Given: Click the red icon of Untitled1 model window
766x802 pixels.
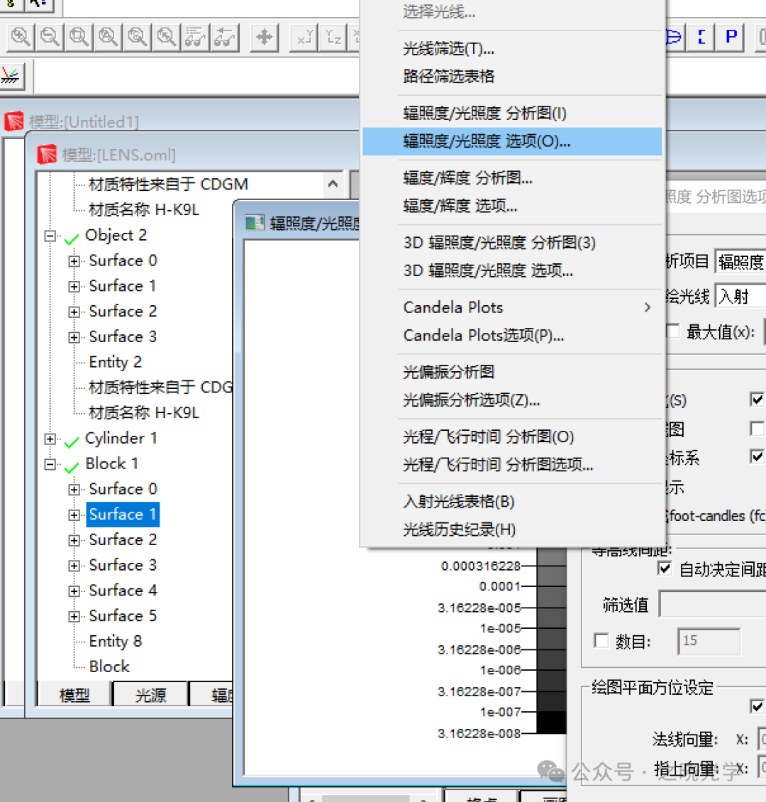Looking at the screenshot, I should pyautogui.click(x=14, y=122).
